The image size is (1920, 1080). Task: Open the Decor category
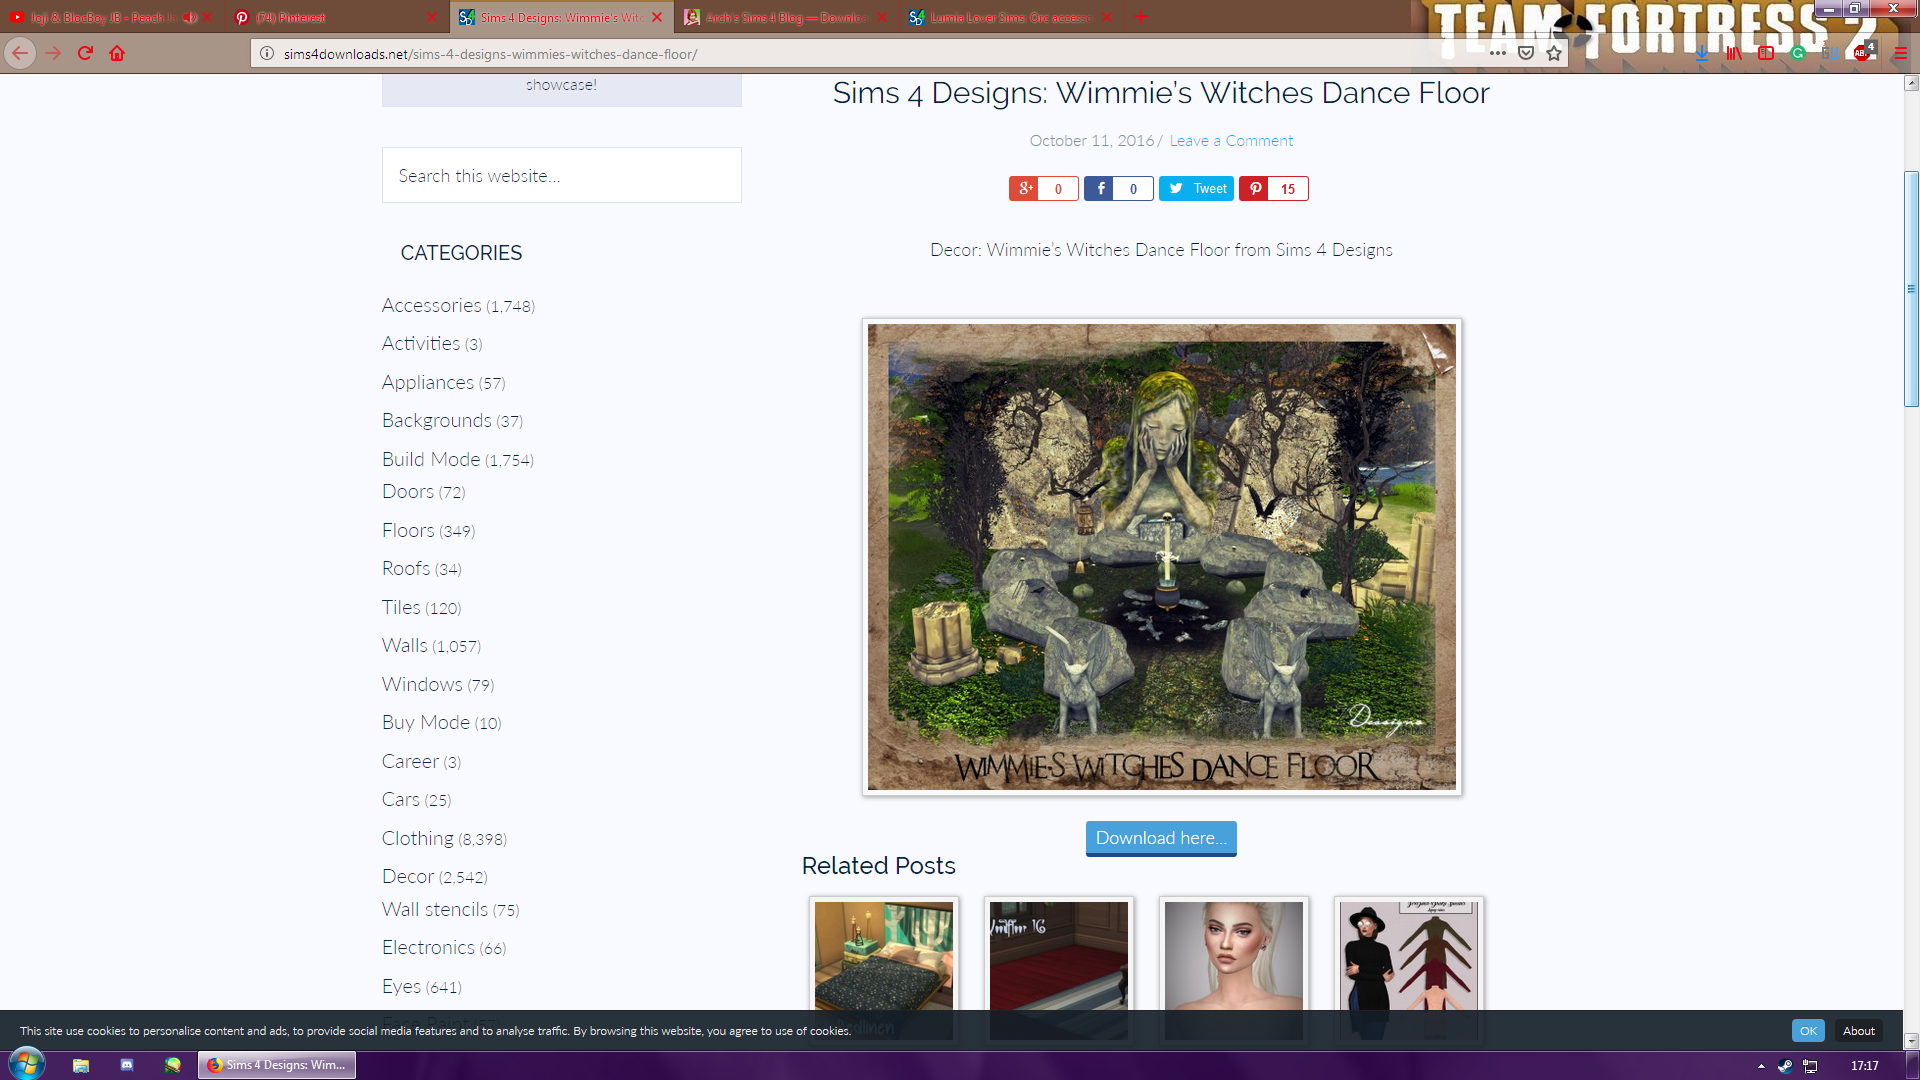[408, 876]
